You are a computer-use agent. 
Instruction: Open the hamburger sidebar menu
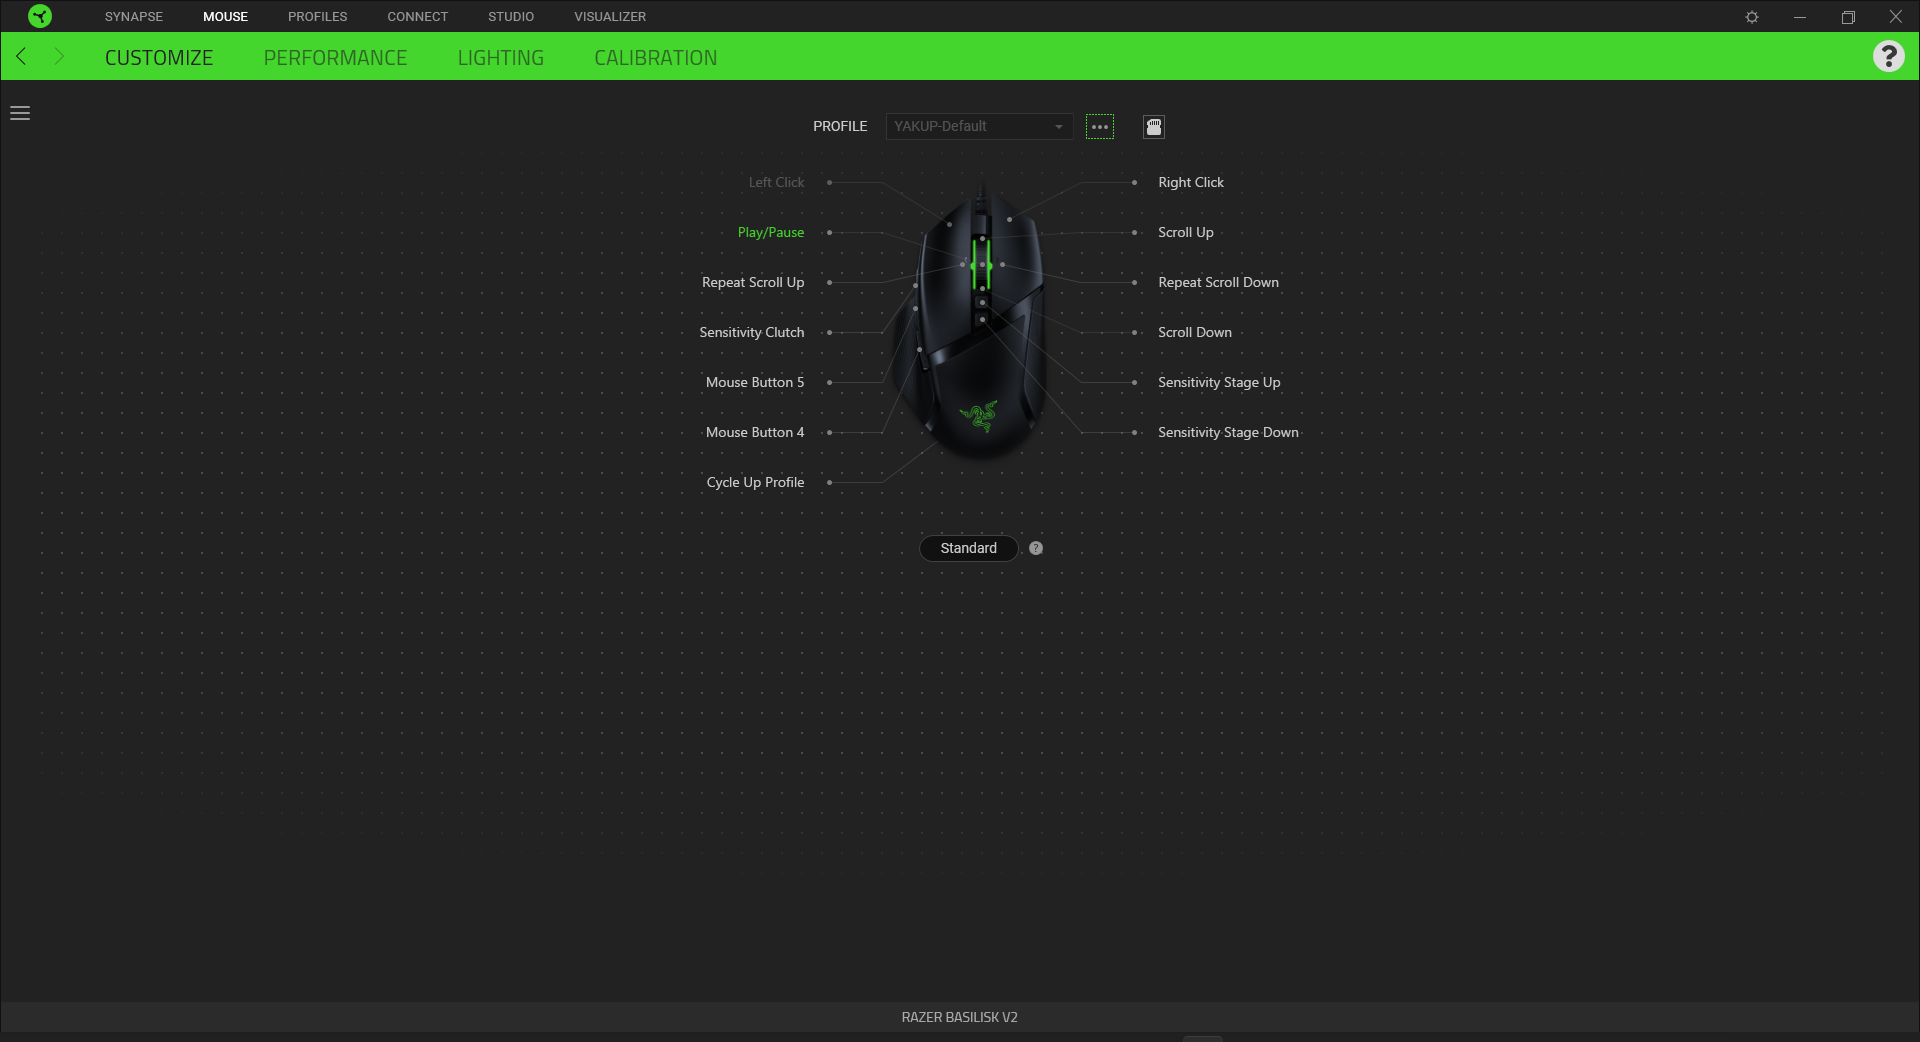pos(20,113)
